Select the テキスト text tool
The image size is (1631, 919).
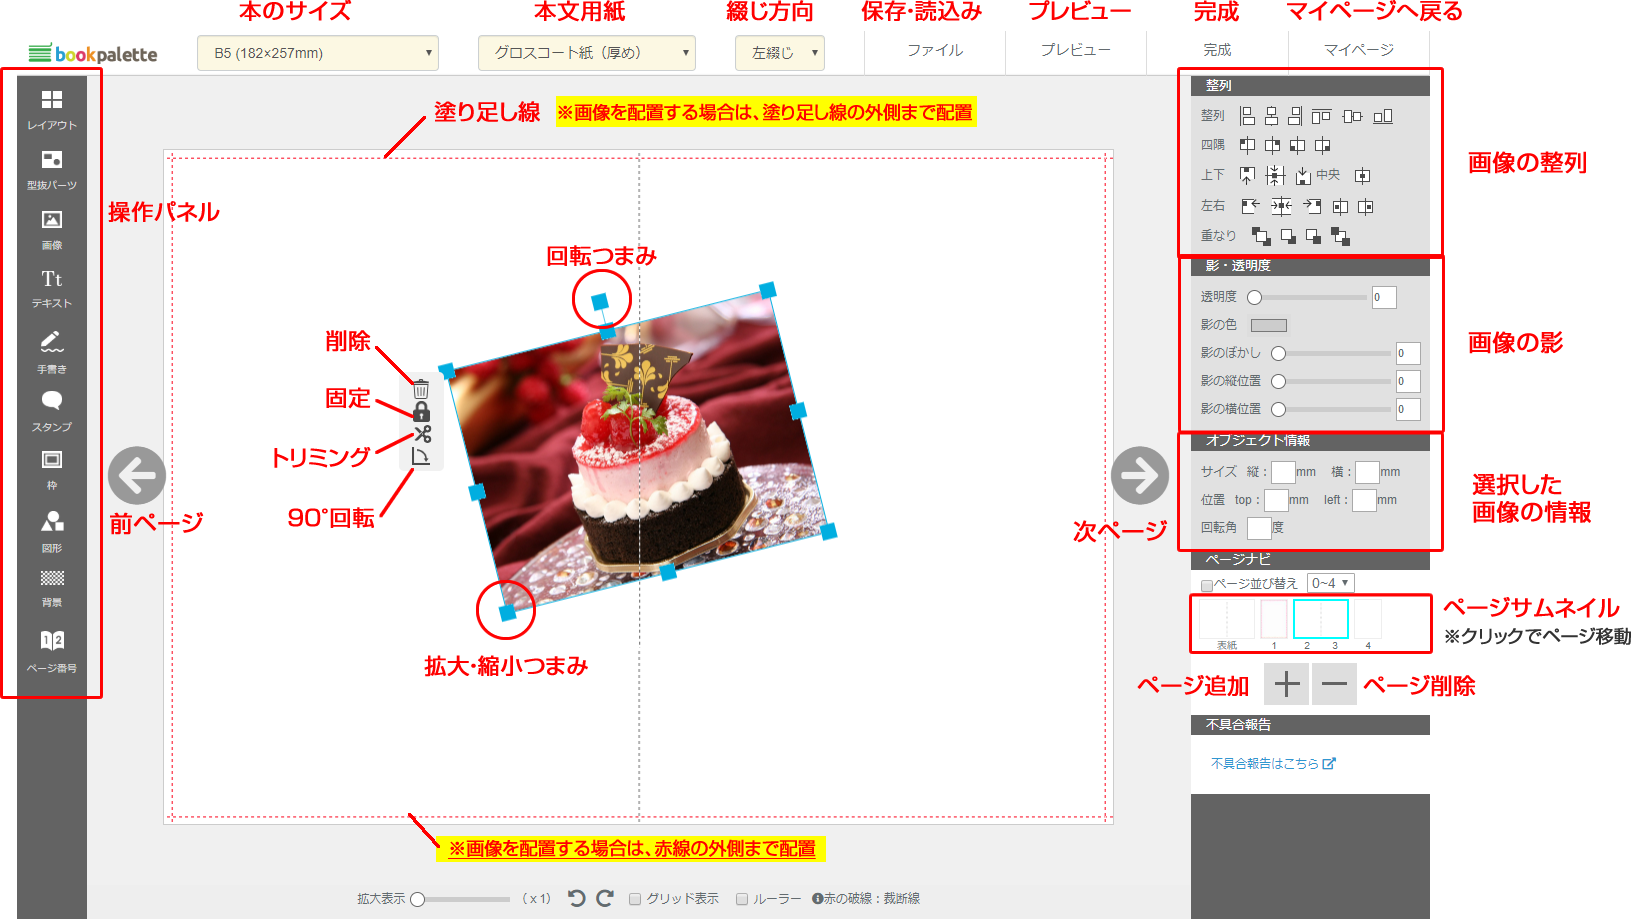[x=52, y=288]
